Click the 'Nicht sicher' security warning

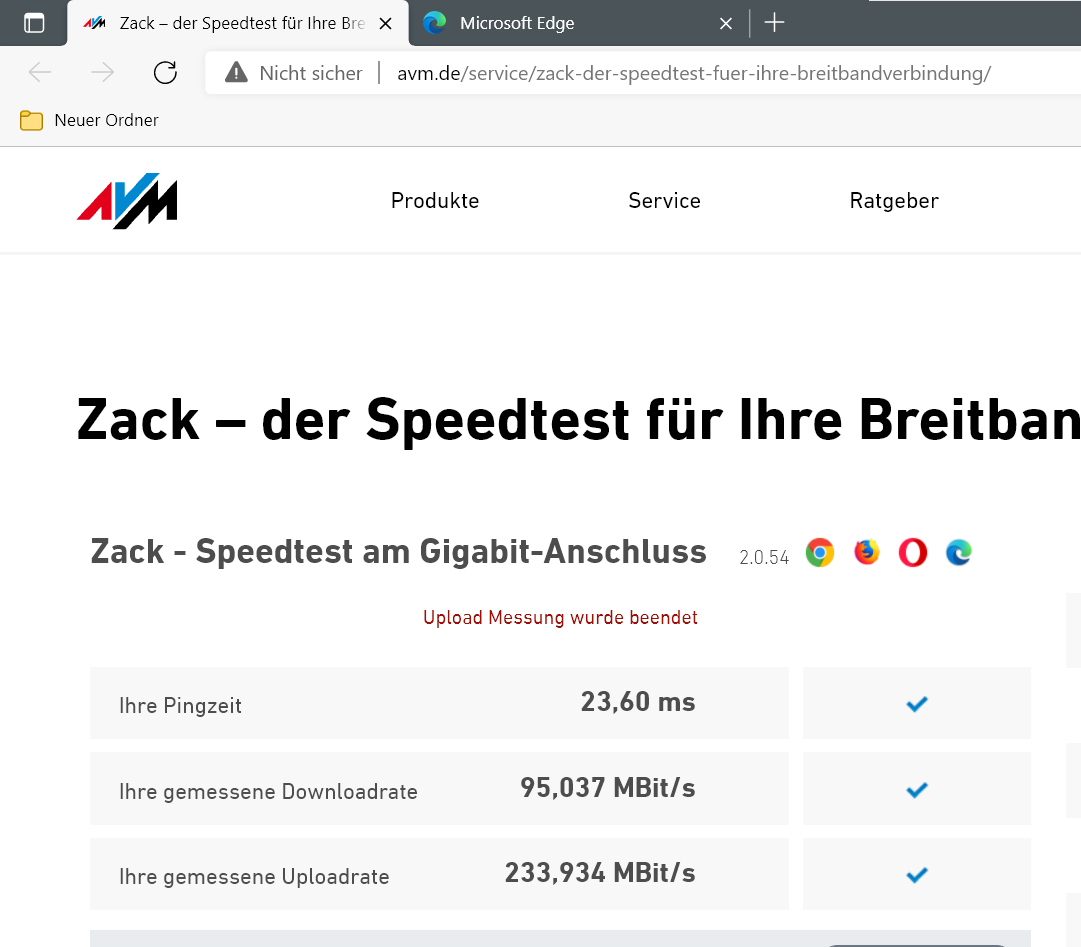pyautogui.click(x=293, y=73)
